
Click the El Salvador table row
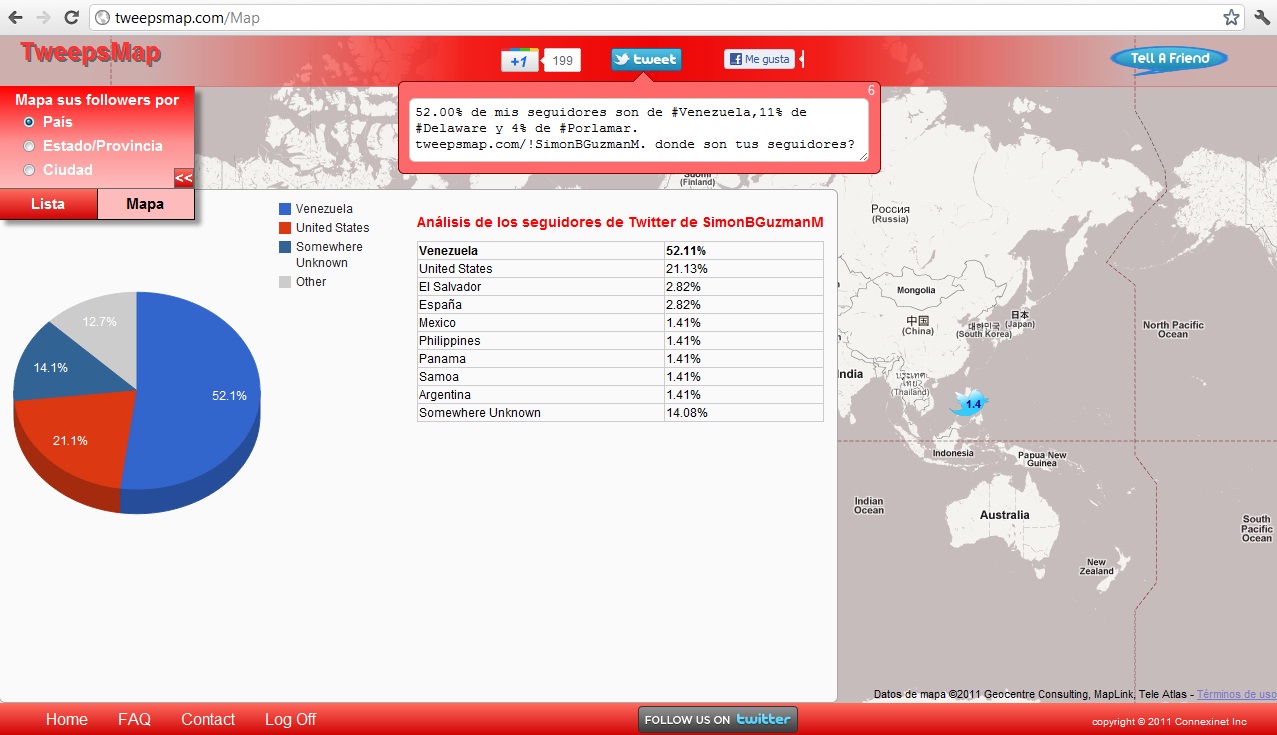pos(620,287)
